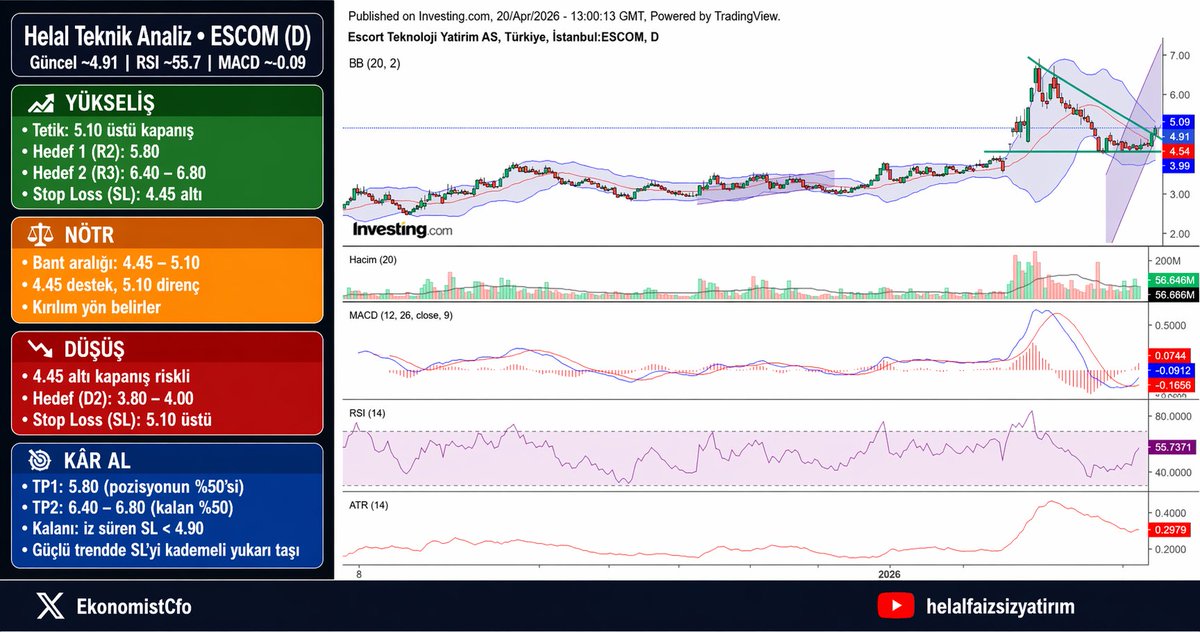Viewport: 1200px width, 632px height.
Task: Select the KÂR AL section heading
Action: click(x=97, y=461)
